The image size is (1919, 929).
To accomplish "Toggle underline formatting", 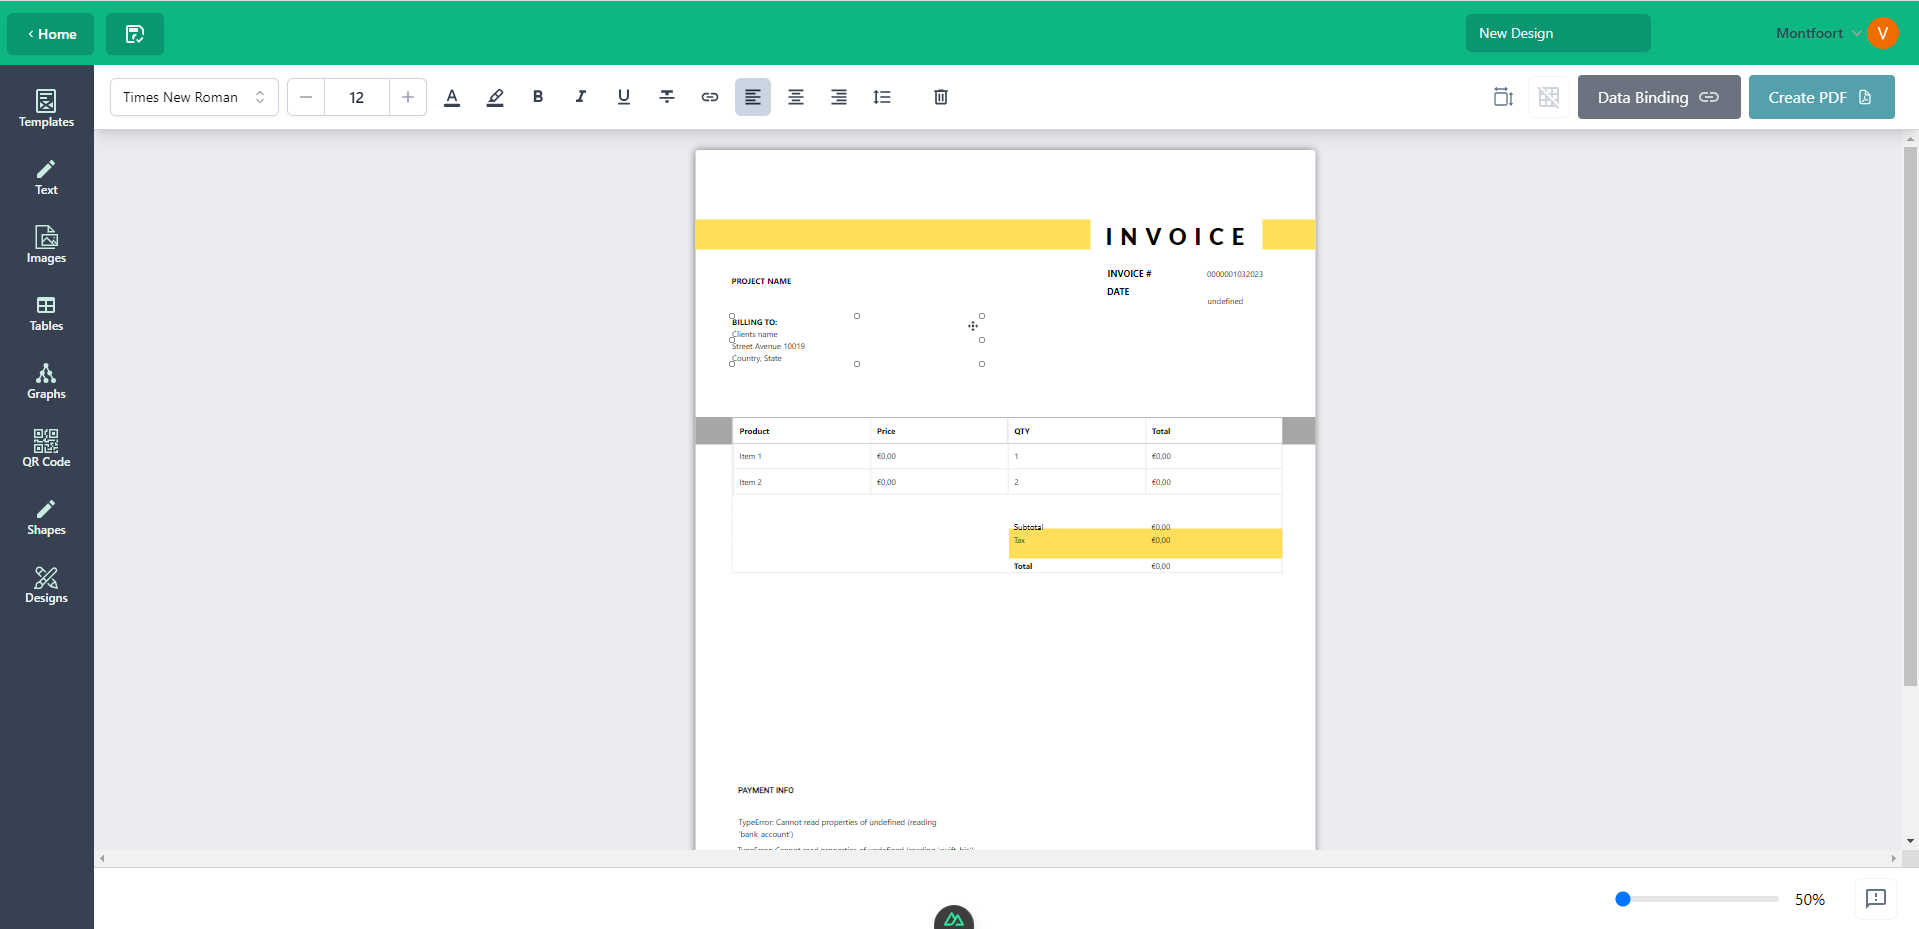I will point(623,97).
